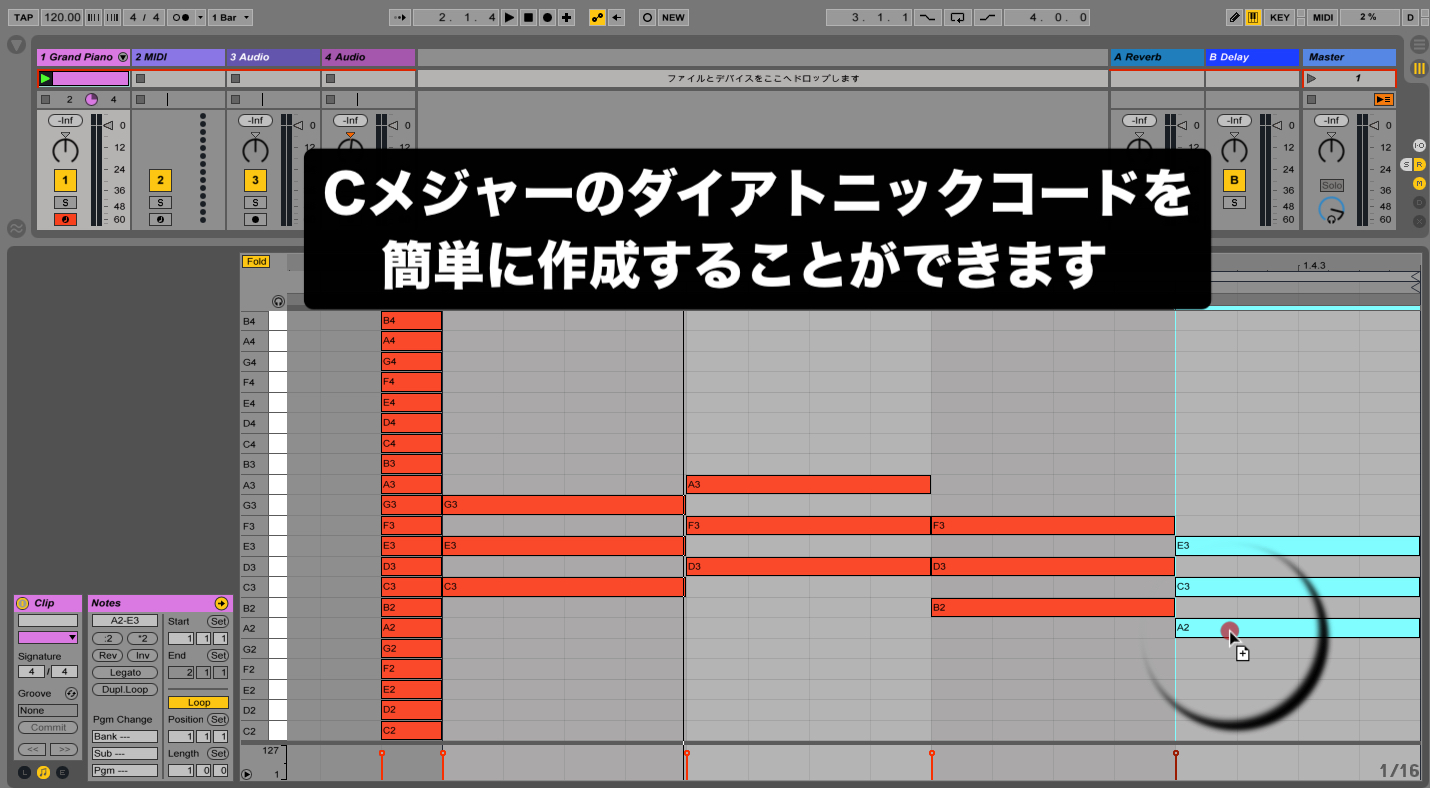
Task: Toggle the Mixer M section button
Action: pyautogui.click(x=1419, y=183)
